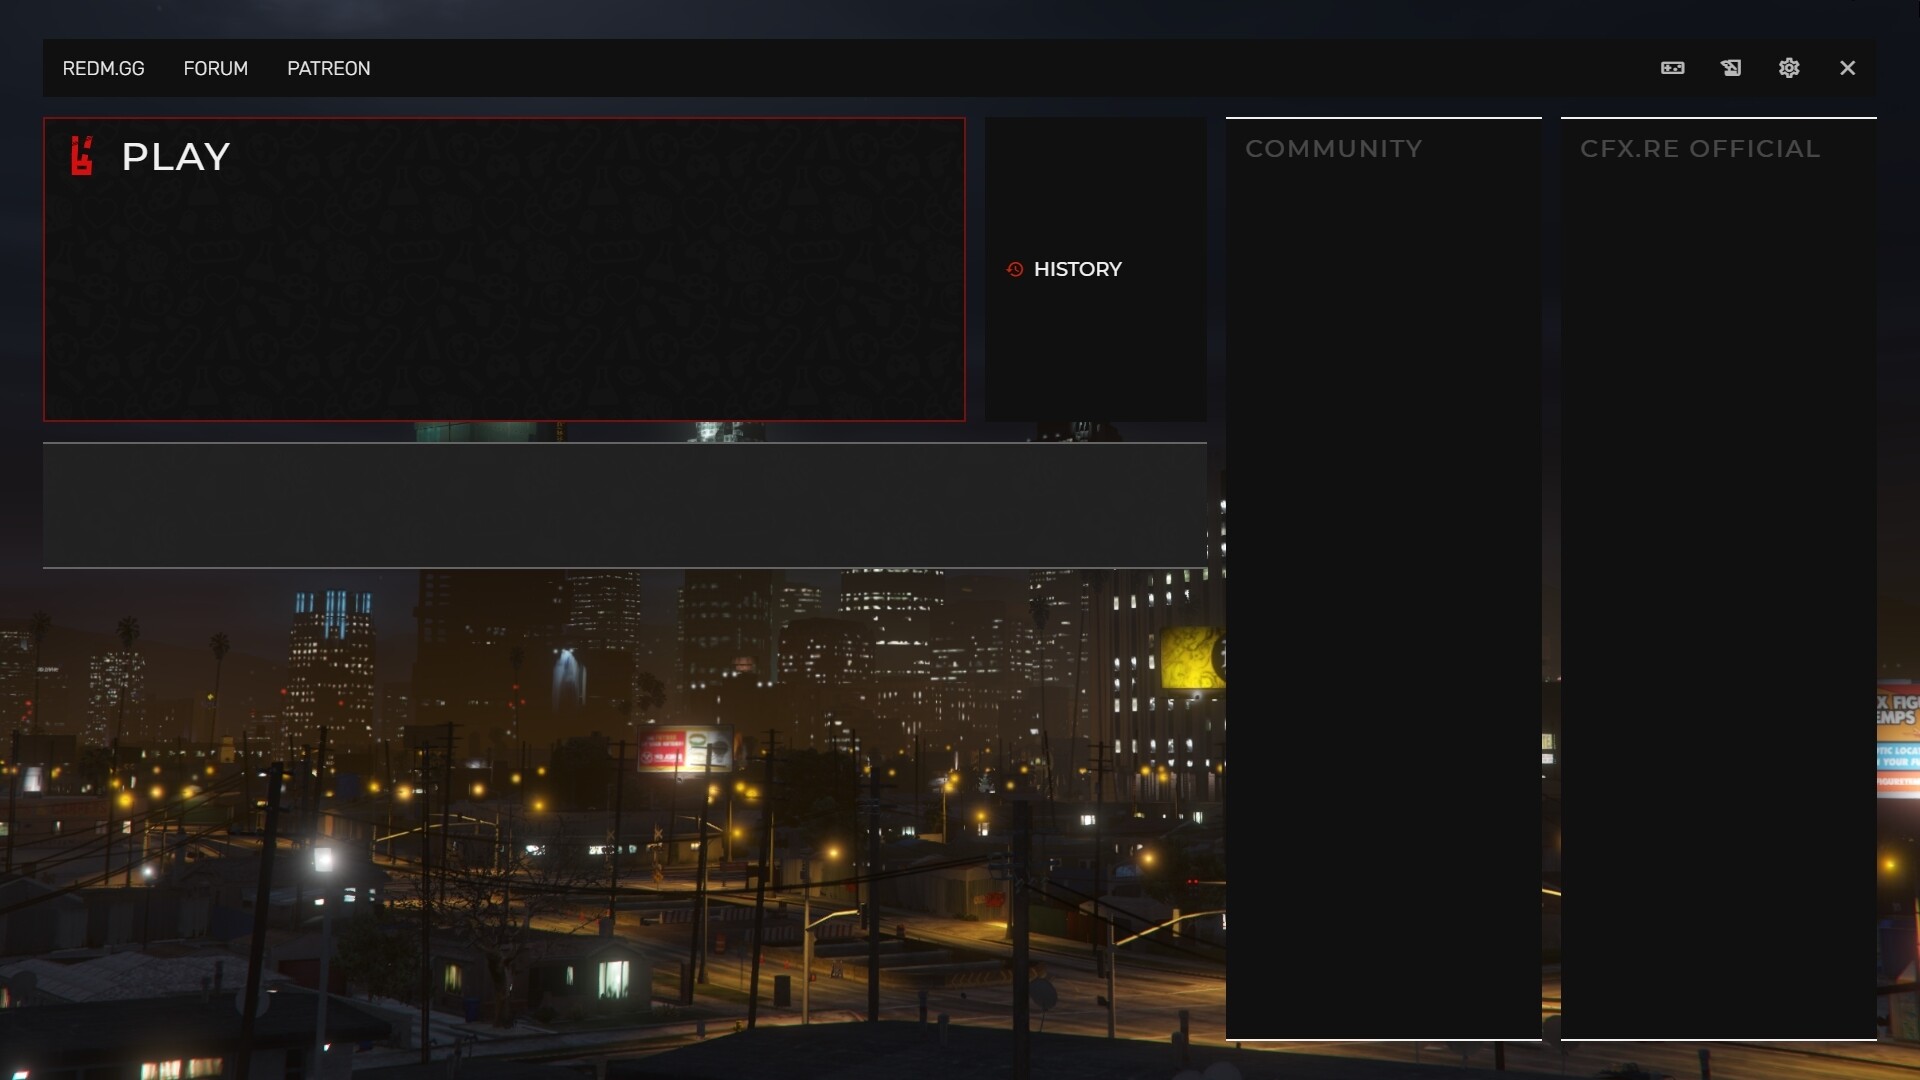Click the dark History tile background
The height and width of the screenshot is (1080, 1920).
[1095, 360]
